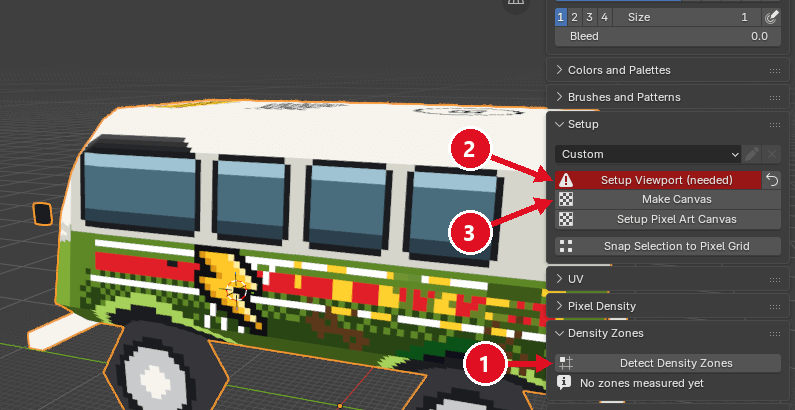Click drag handle of Density Zones panel
The height and width of the screenshot is (410, 795).
pyautogui.click(x=775, y=333)
